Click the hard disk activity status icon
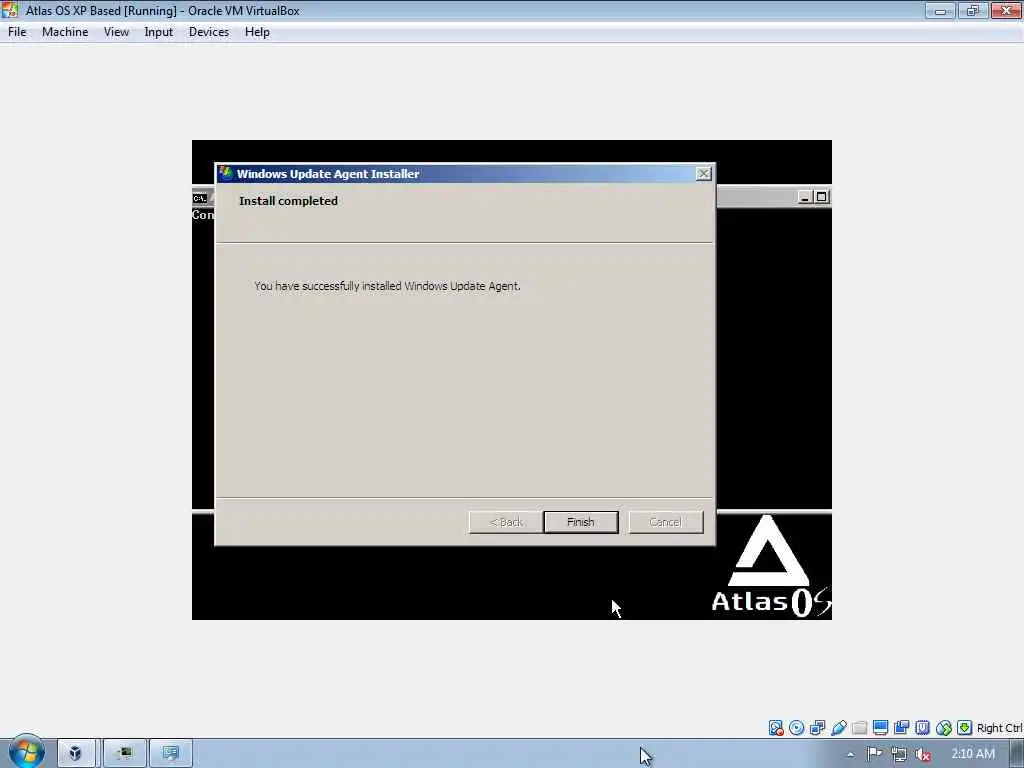1024x768 pixels. pyautogui.click(x=776, y=728)
